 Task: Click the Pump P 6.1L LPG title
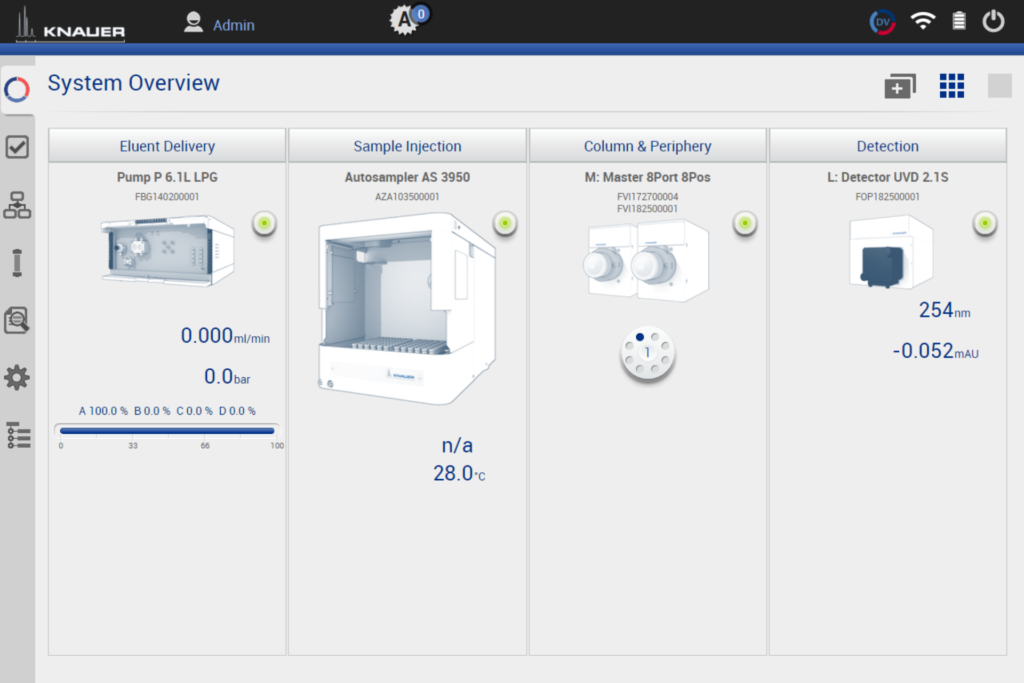[x=167, y=177]
